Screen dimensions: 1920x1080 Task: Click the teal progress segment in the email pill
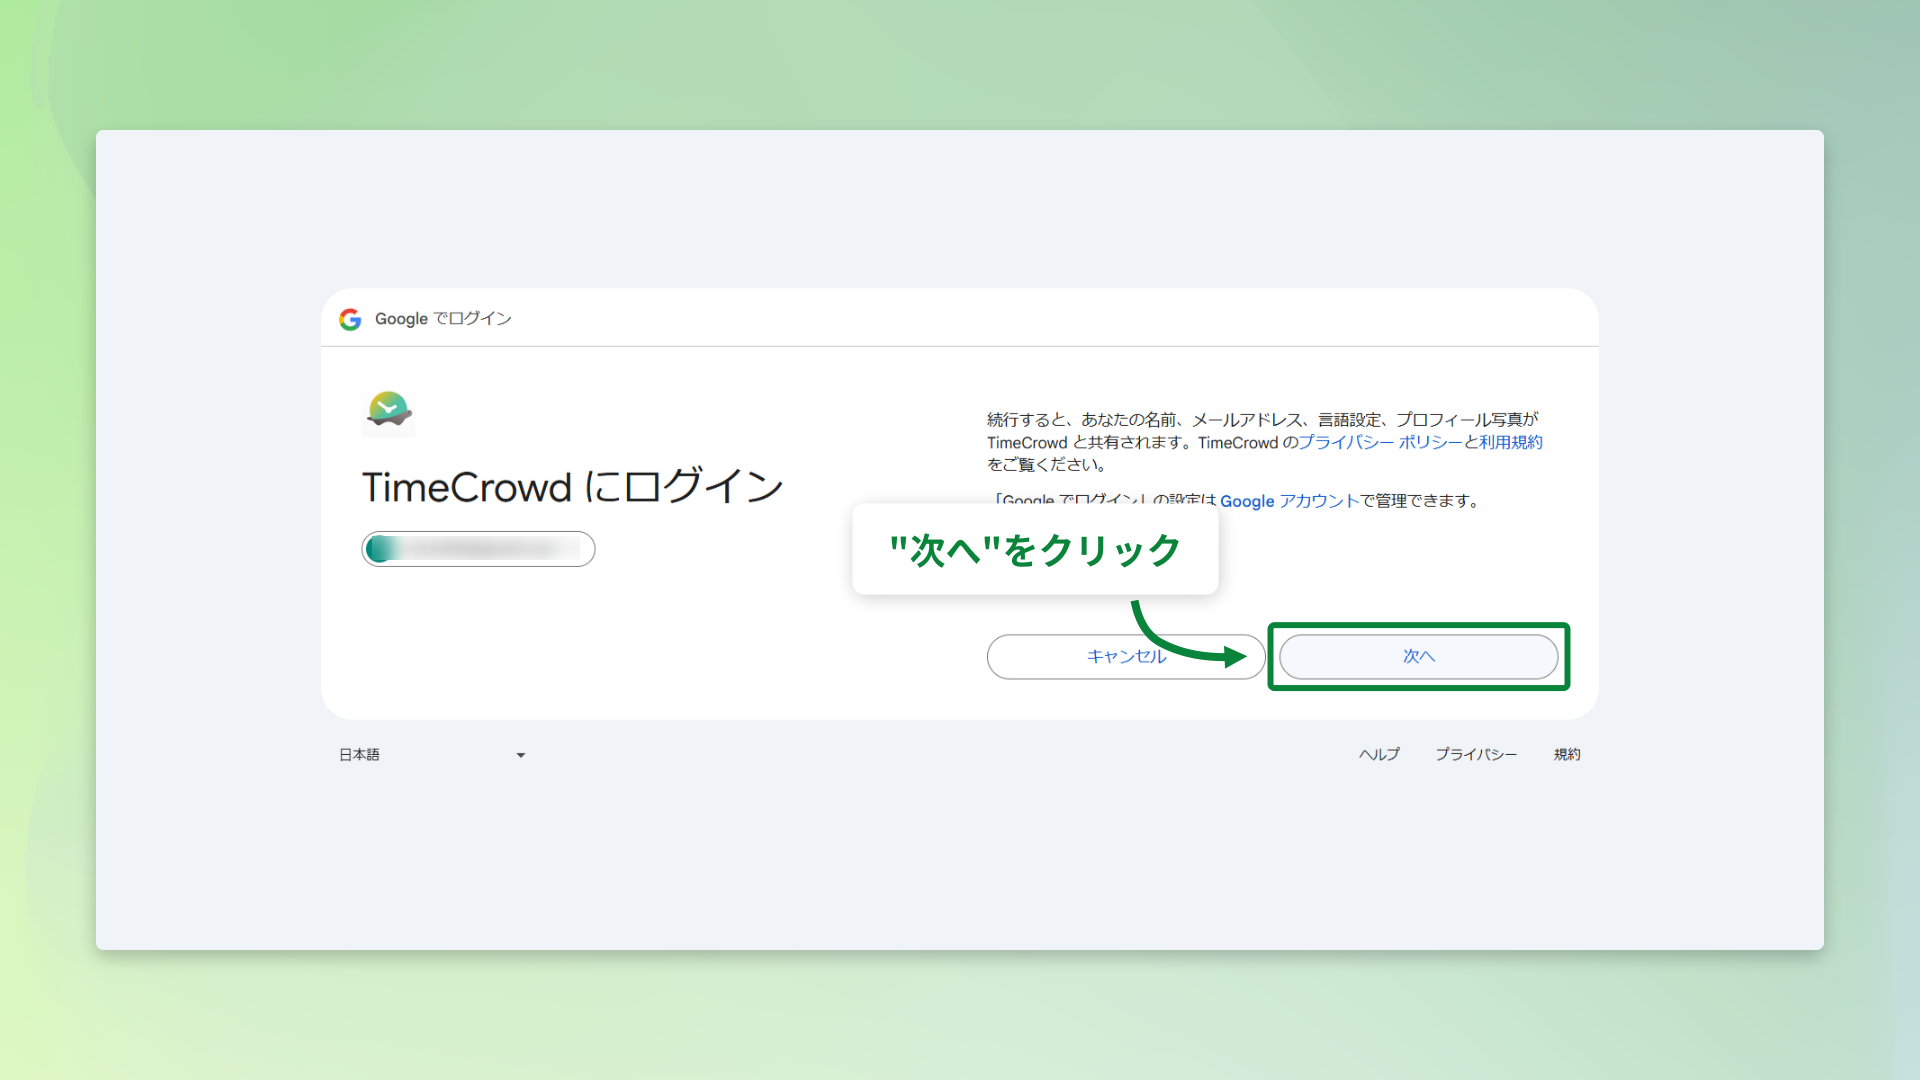[379, 548]
